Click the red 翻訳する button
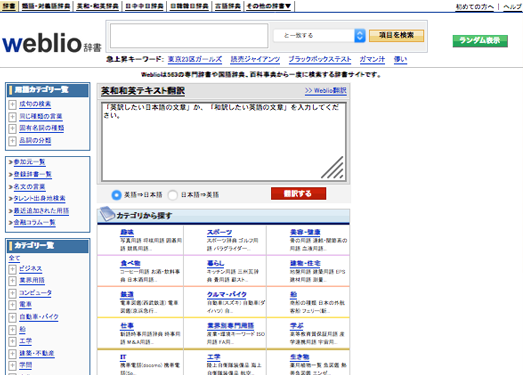The width and height of the screenshot is (523, 375). click(x=299, y=194)
